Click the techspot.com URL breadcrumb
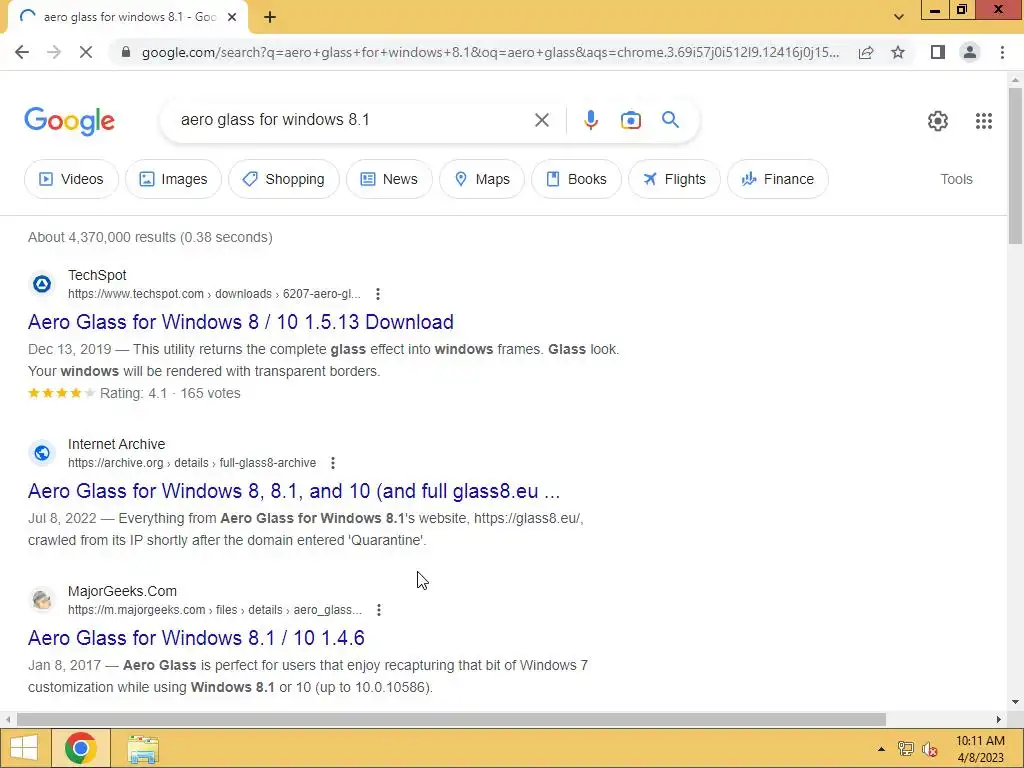The image size is (1024, 768). click(x=214, y=294)
